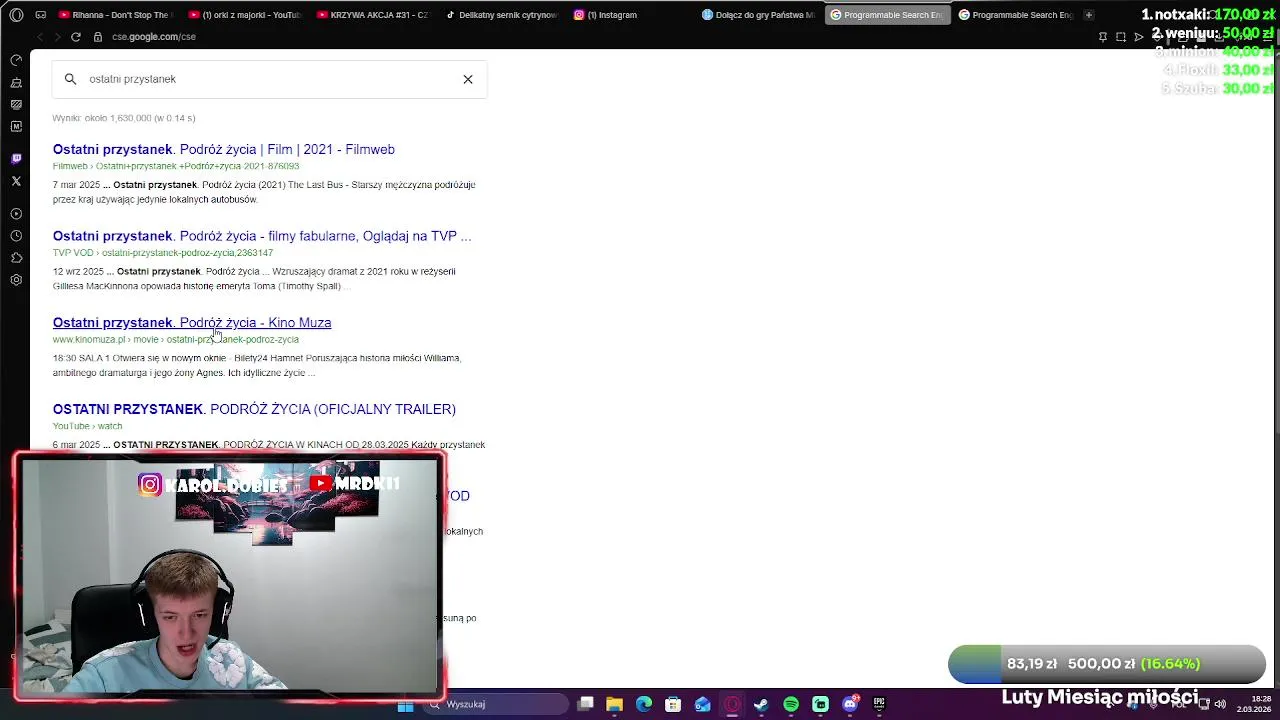Open Spotify from the taskbar
The width and height of the screenshot is (1280, 720).
(x=791, y=705)
